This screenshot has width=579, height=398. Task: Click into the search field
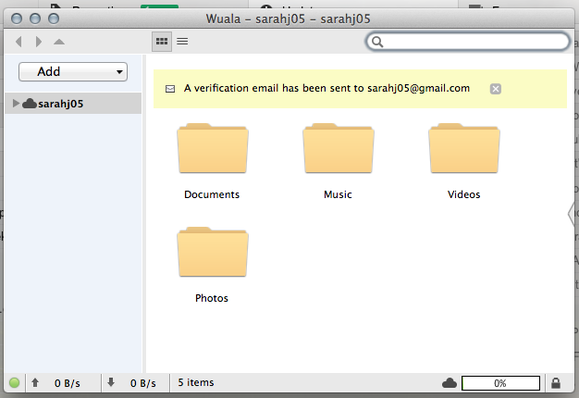[468, 41]
